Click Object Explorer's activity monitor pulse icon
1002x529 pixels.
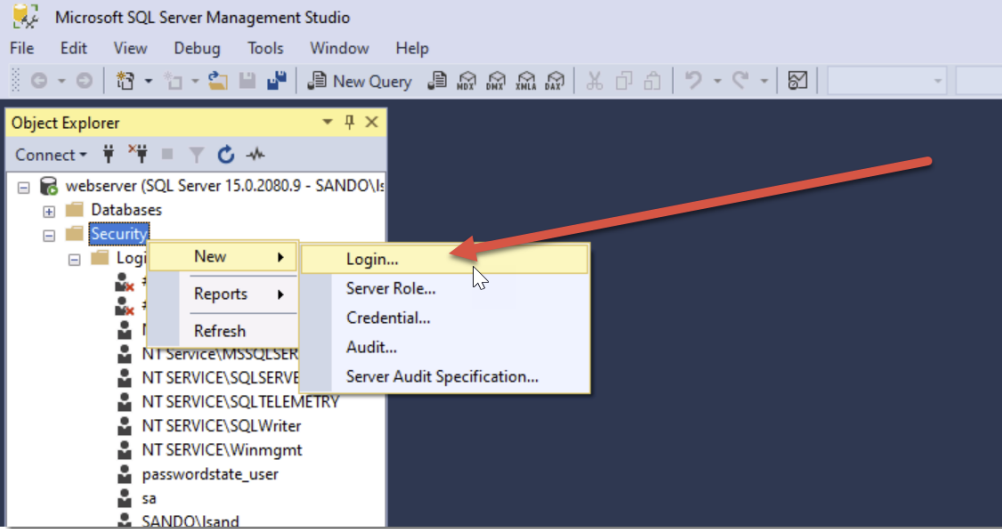256,154
